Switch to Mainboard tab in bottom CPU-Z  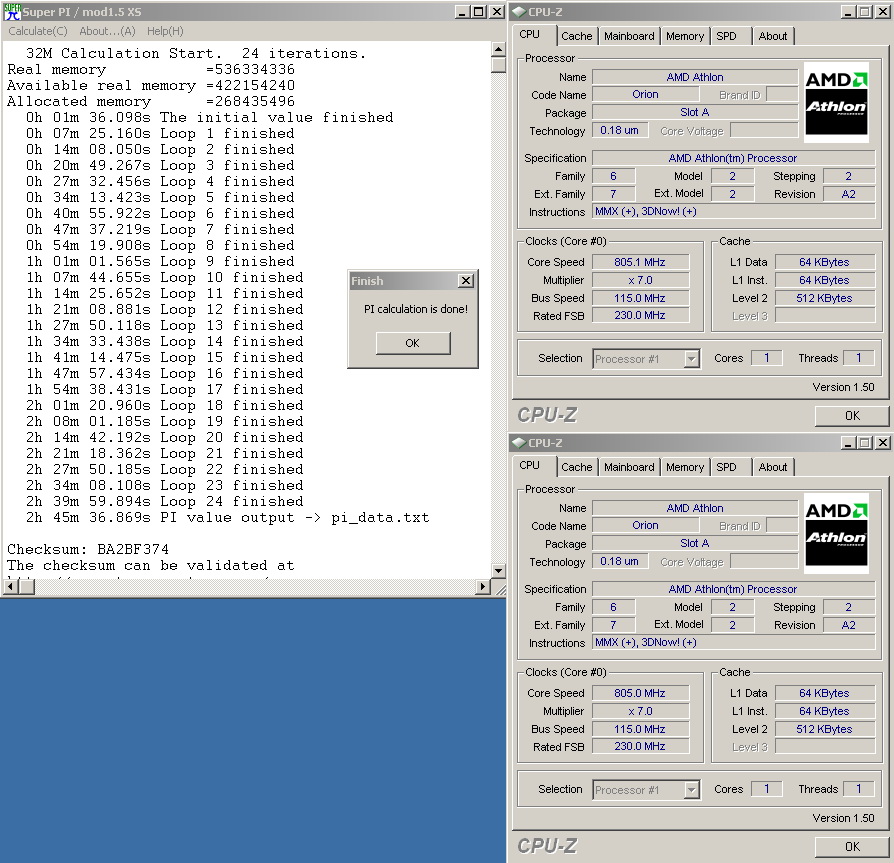click(629, 467)
